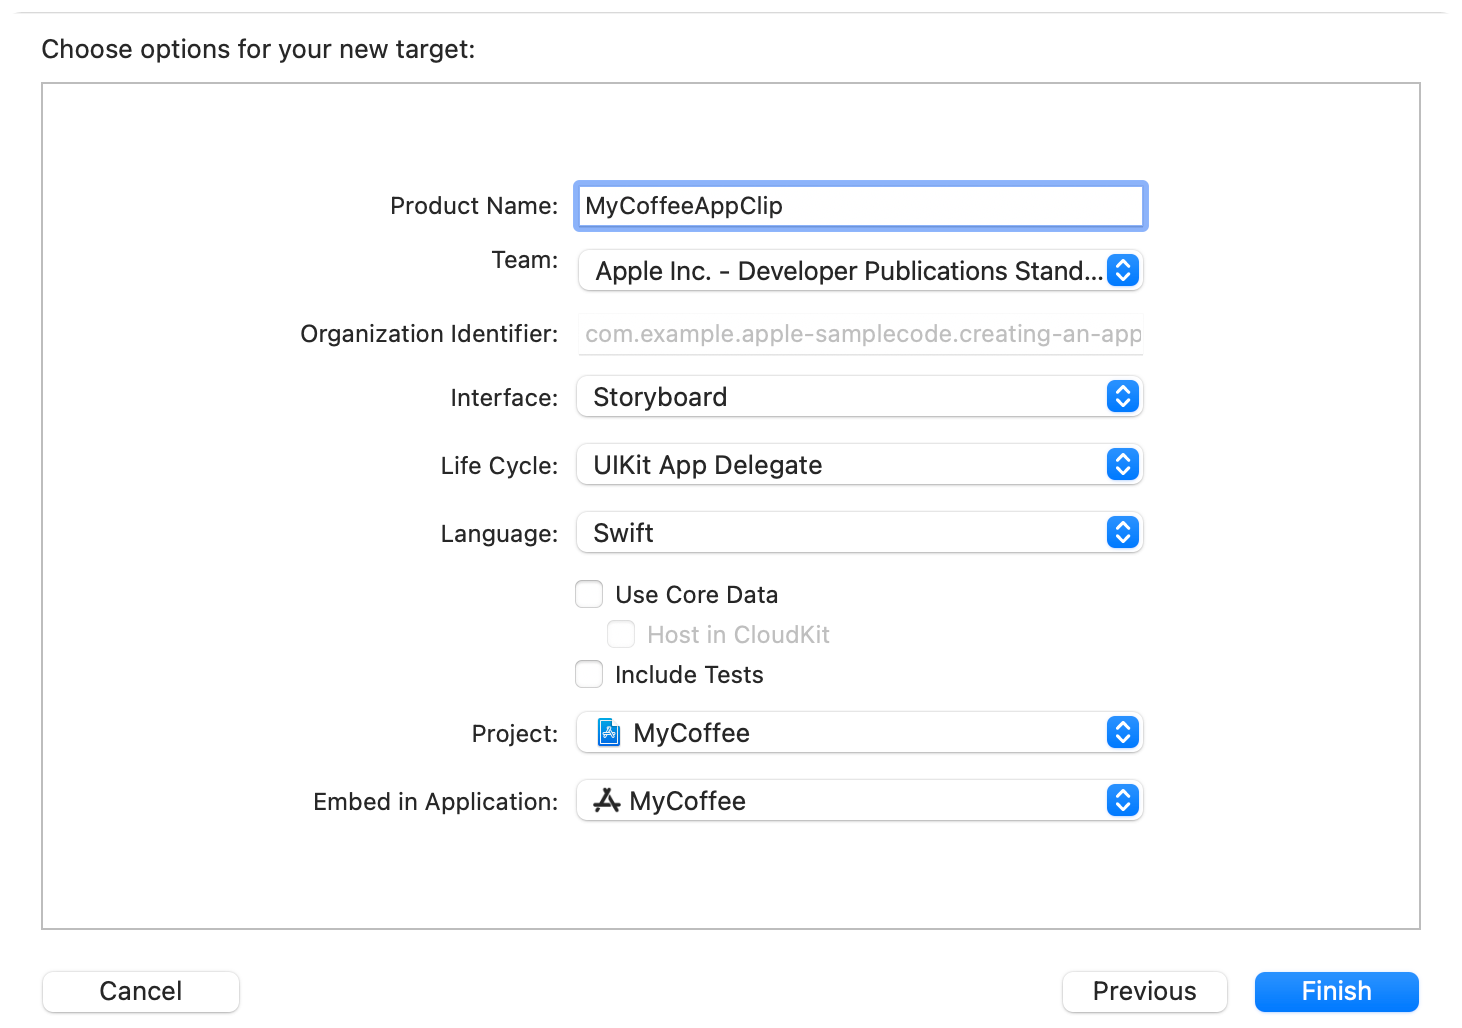Screen dimensions: 1462x1028
Task: Click the Language dropdown chevron icon
Action: click(x=1122, y=532)
